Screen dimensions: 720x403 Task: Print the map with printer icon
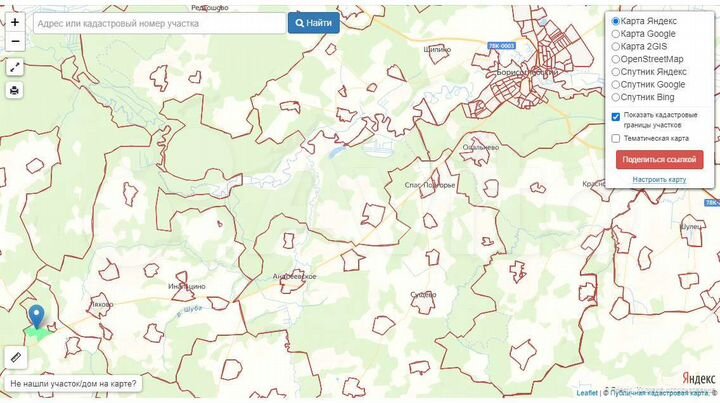(15, 91)
